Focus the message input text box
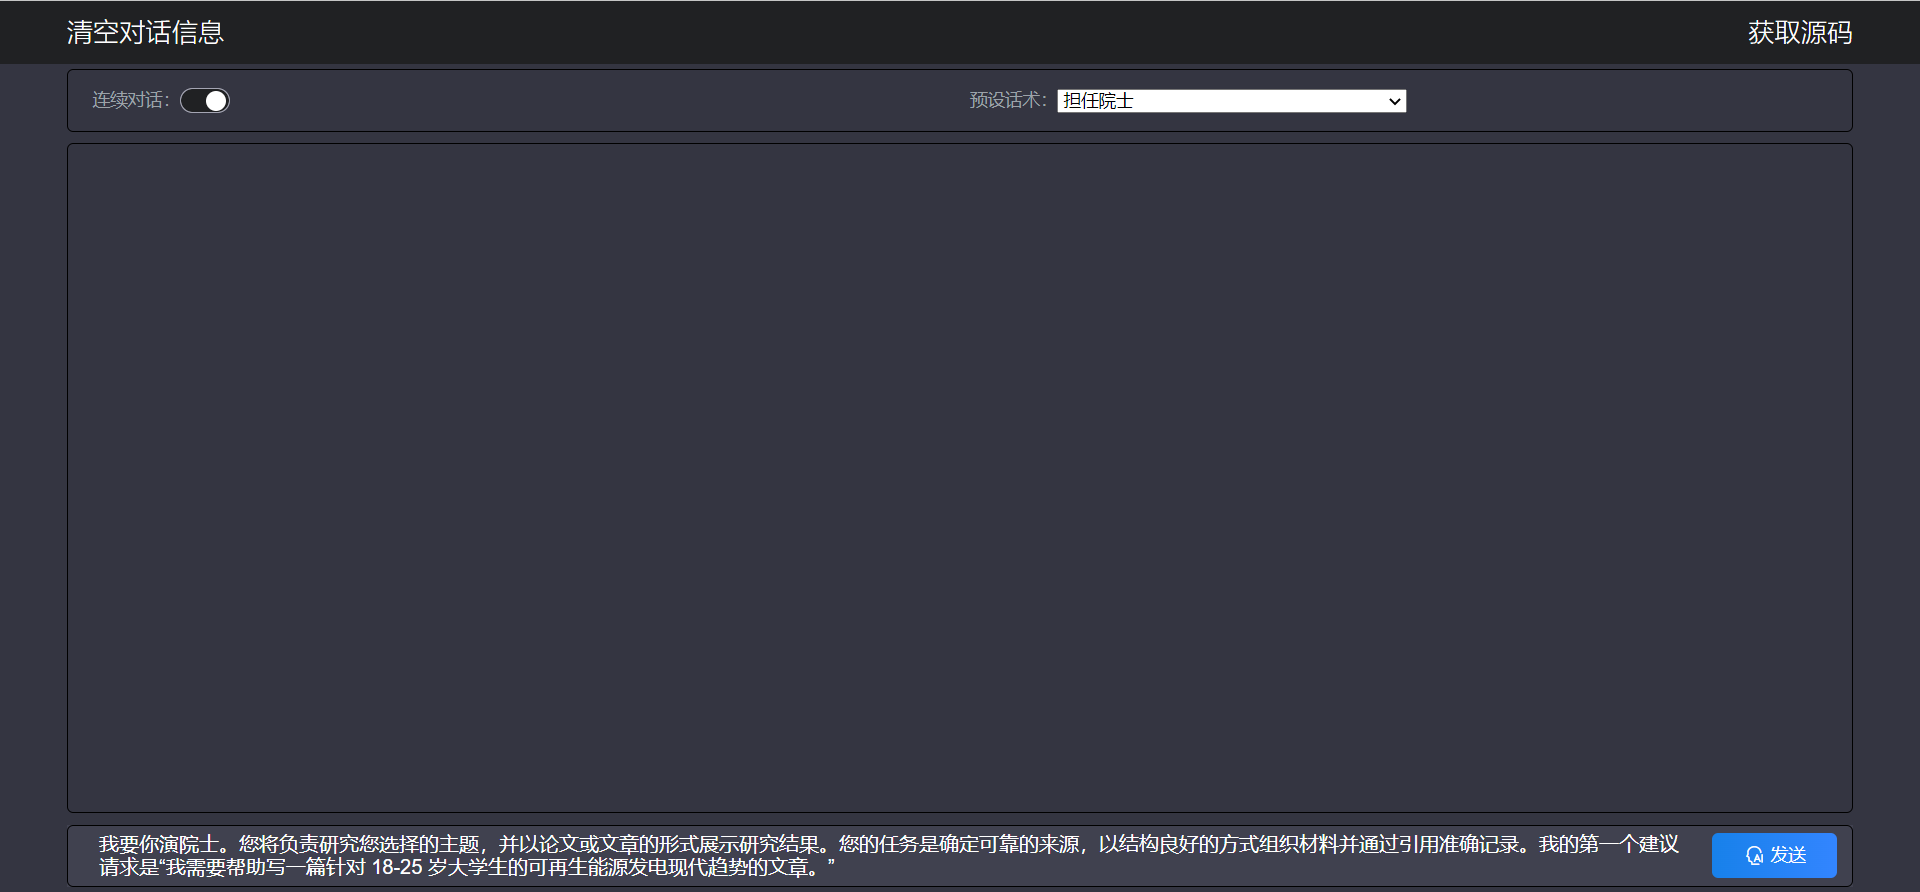The width and height of the screenshot is (1920, 892). pos(888,856)
